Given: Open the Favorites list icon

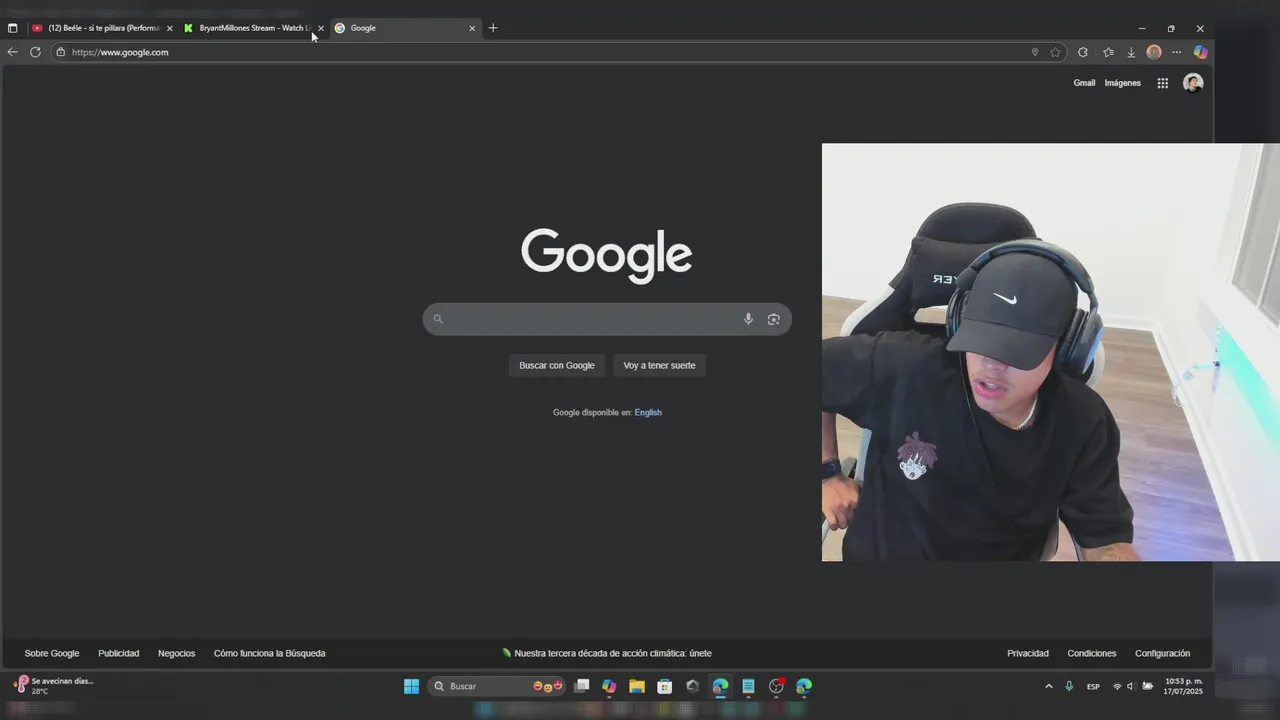Looking at the screenshot, I should point(1108,52).
